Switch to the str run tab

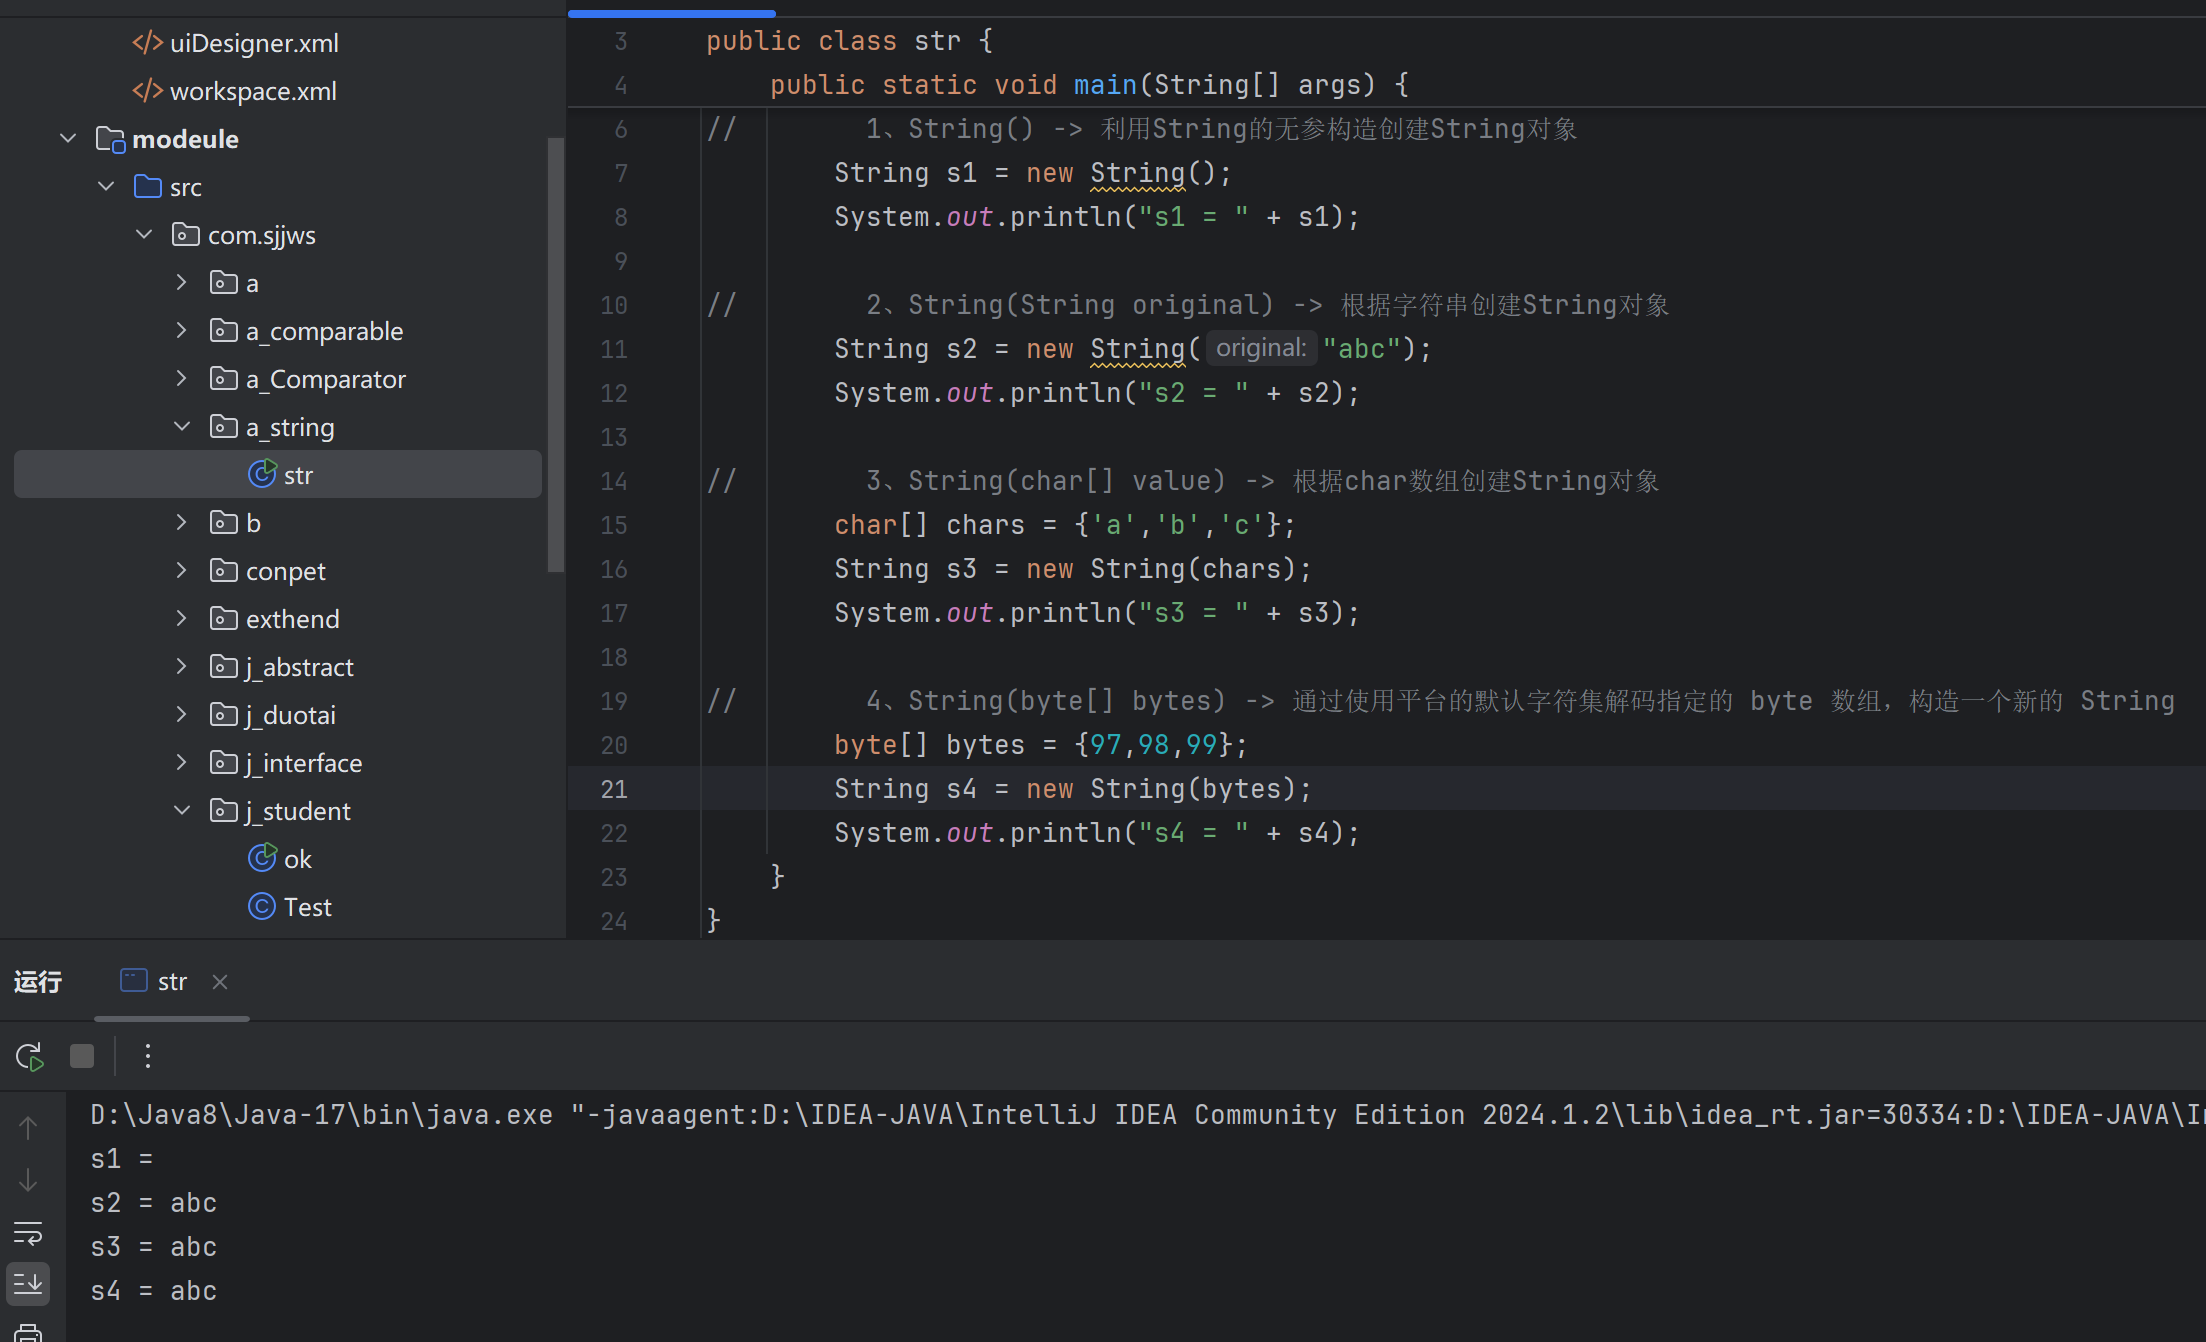(171, 982)
